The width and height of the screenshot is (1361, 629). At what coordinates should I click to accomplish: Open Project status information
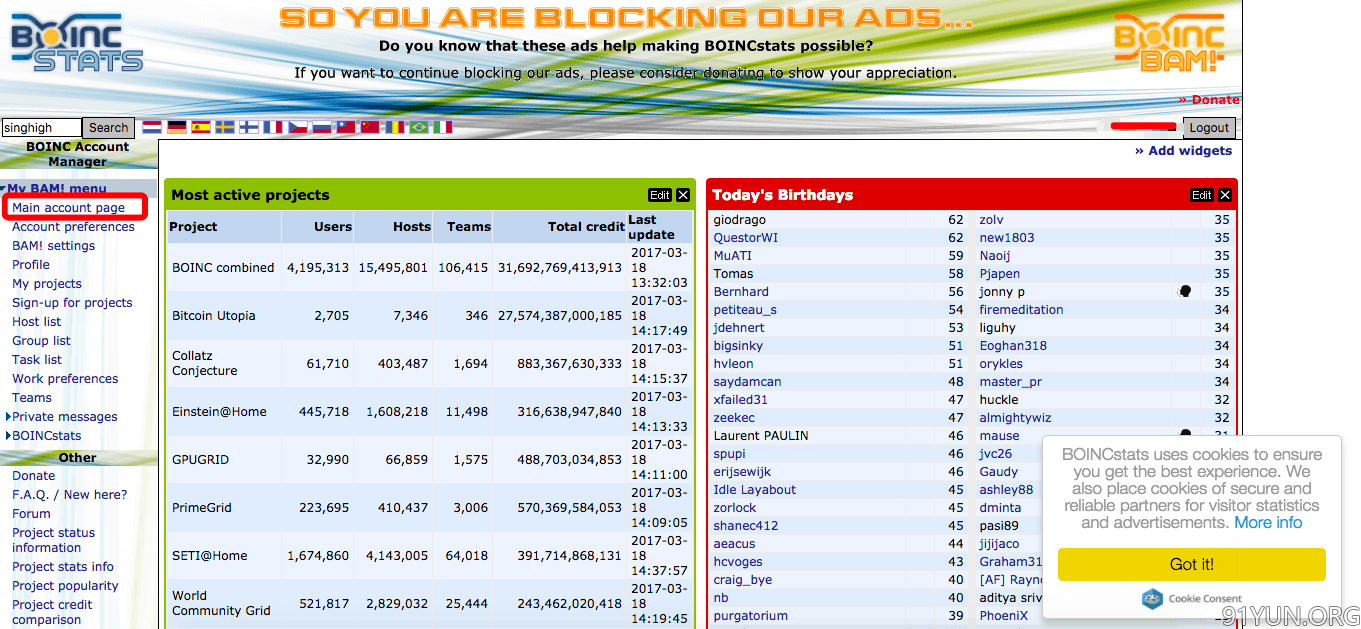coord(54,540)
